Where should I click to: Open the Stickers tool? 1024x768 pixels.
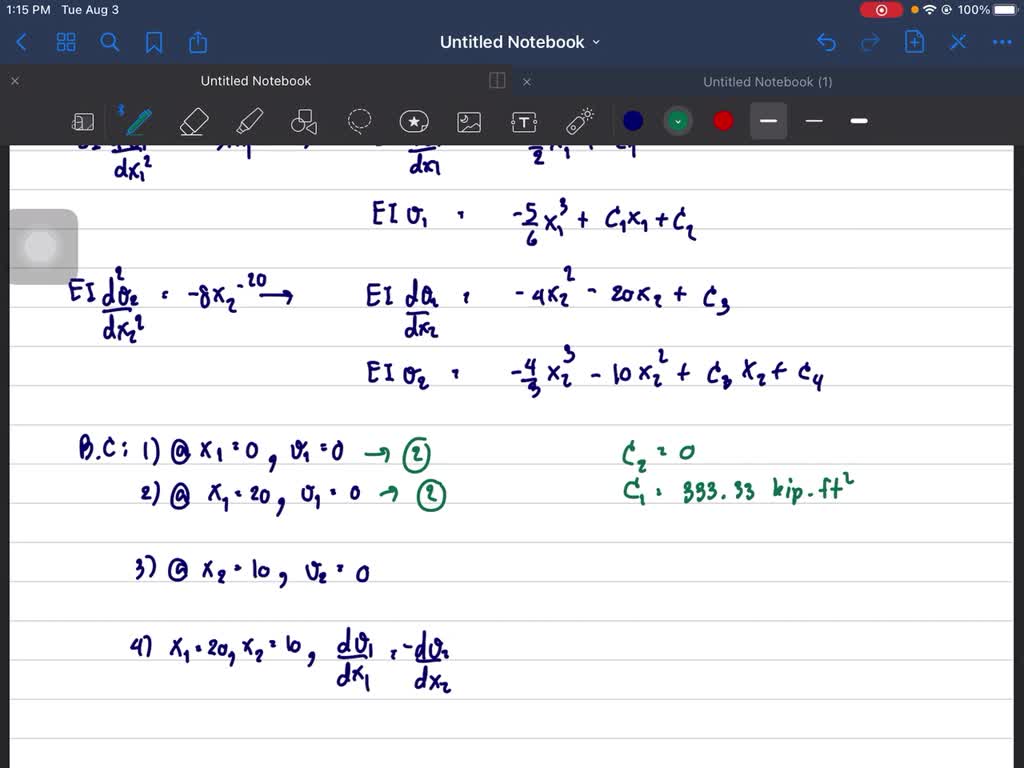414,121
